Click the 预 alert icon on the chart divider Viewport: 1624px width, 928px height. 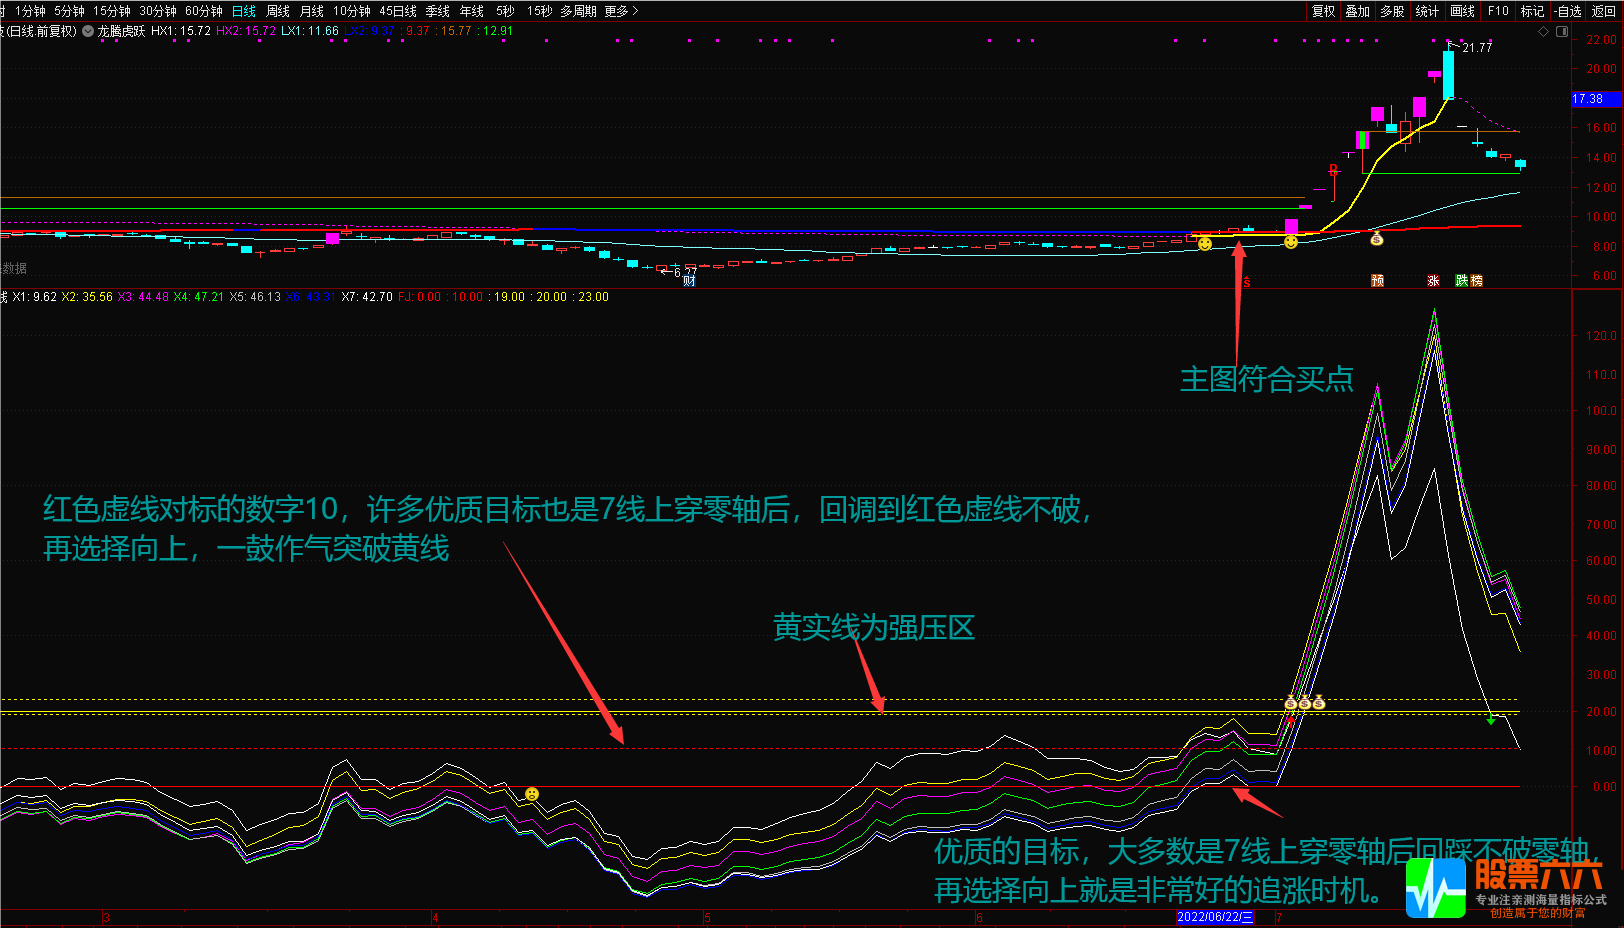coord(1377,281)
